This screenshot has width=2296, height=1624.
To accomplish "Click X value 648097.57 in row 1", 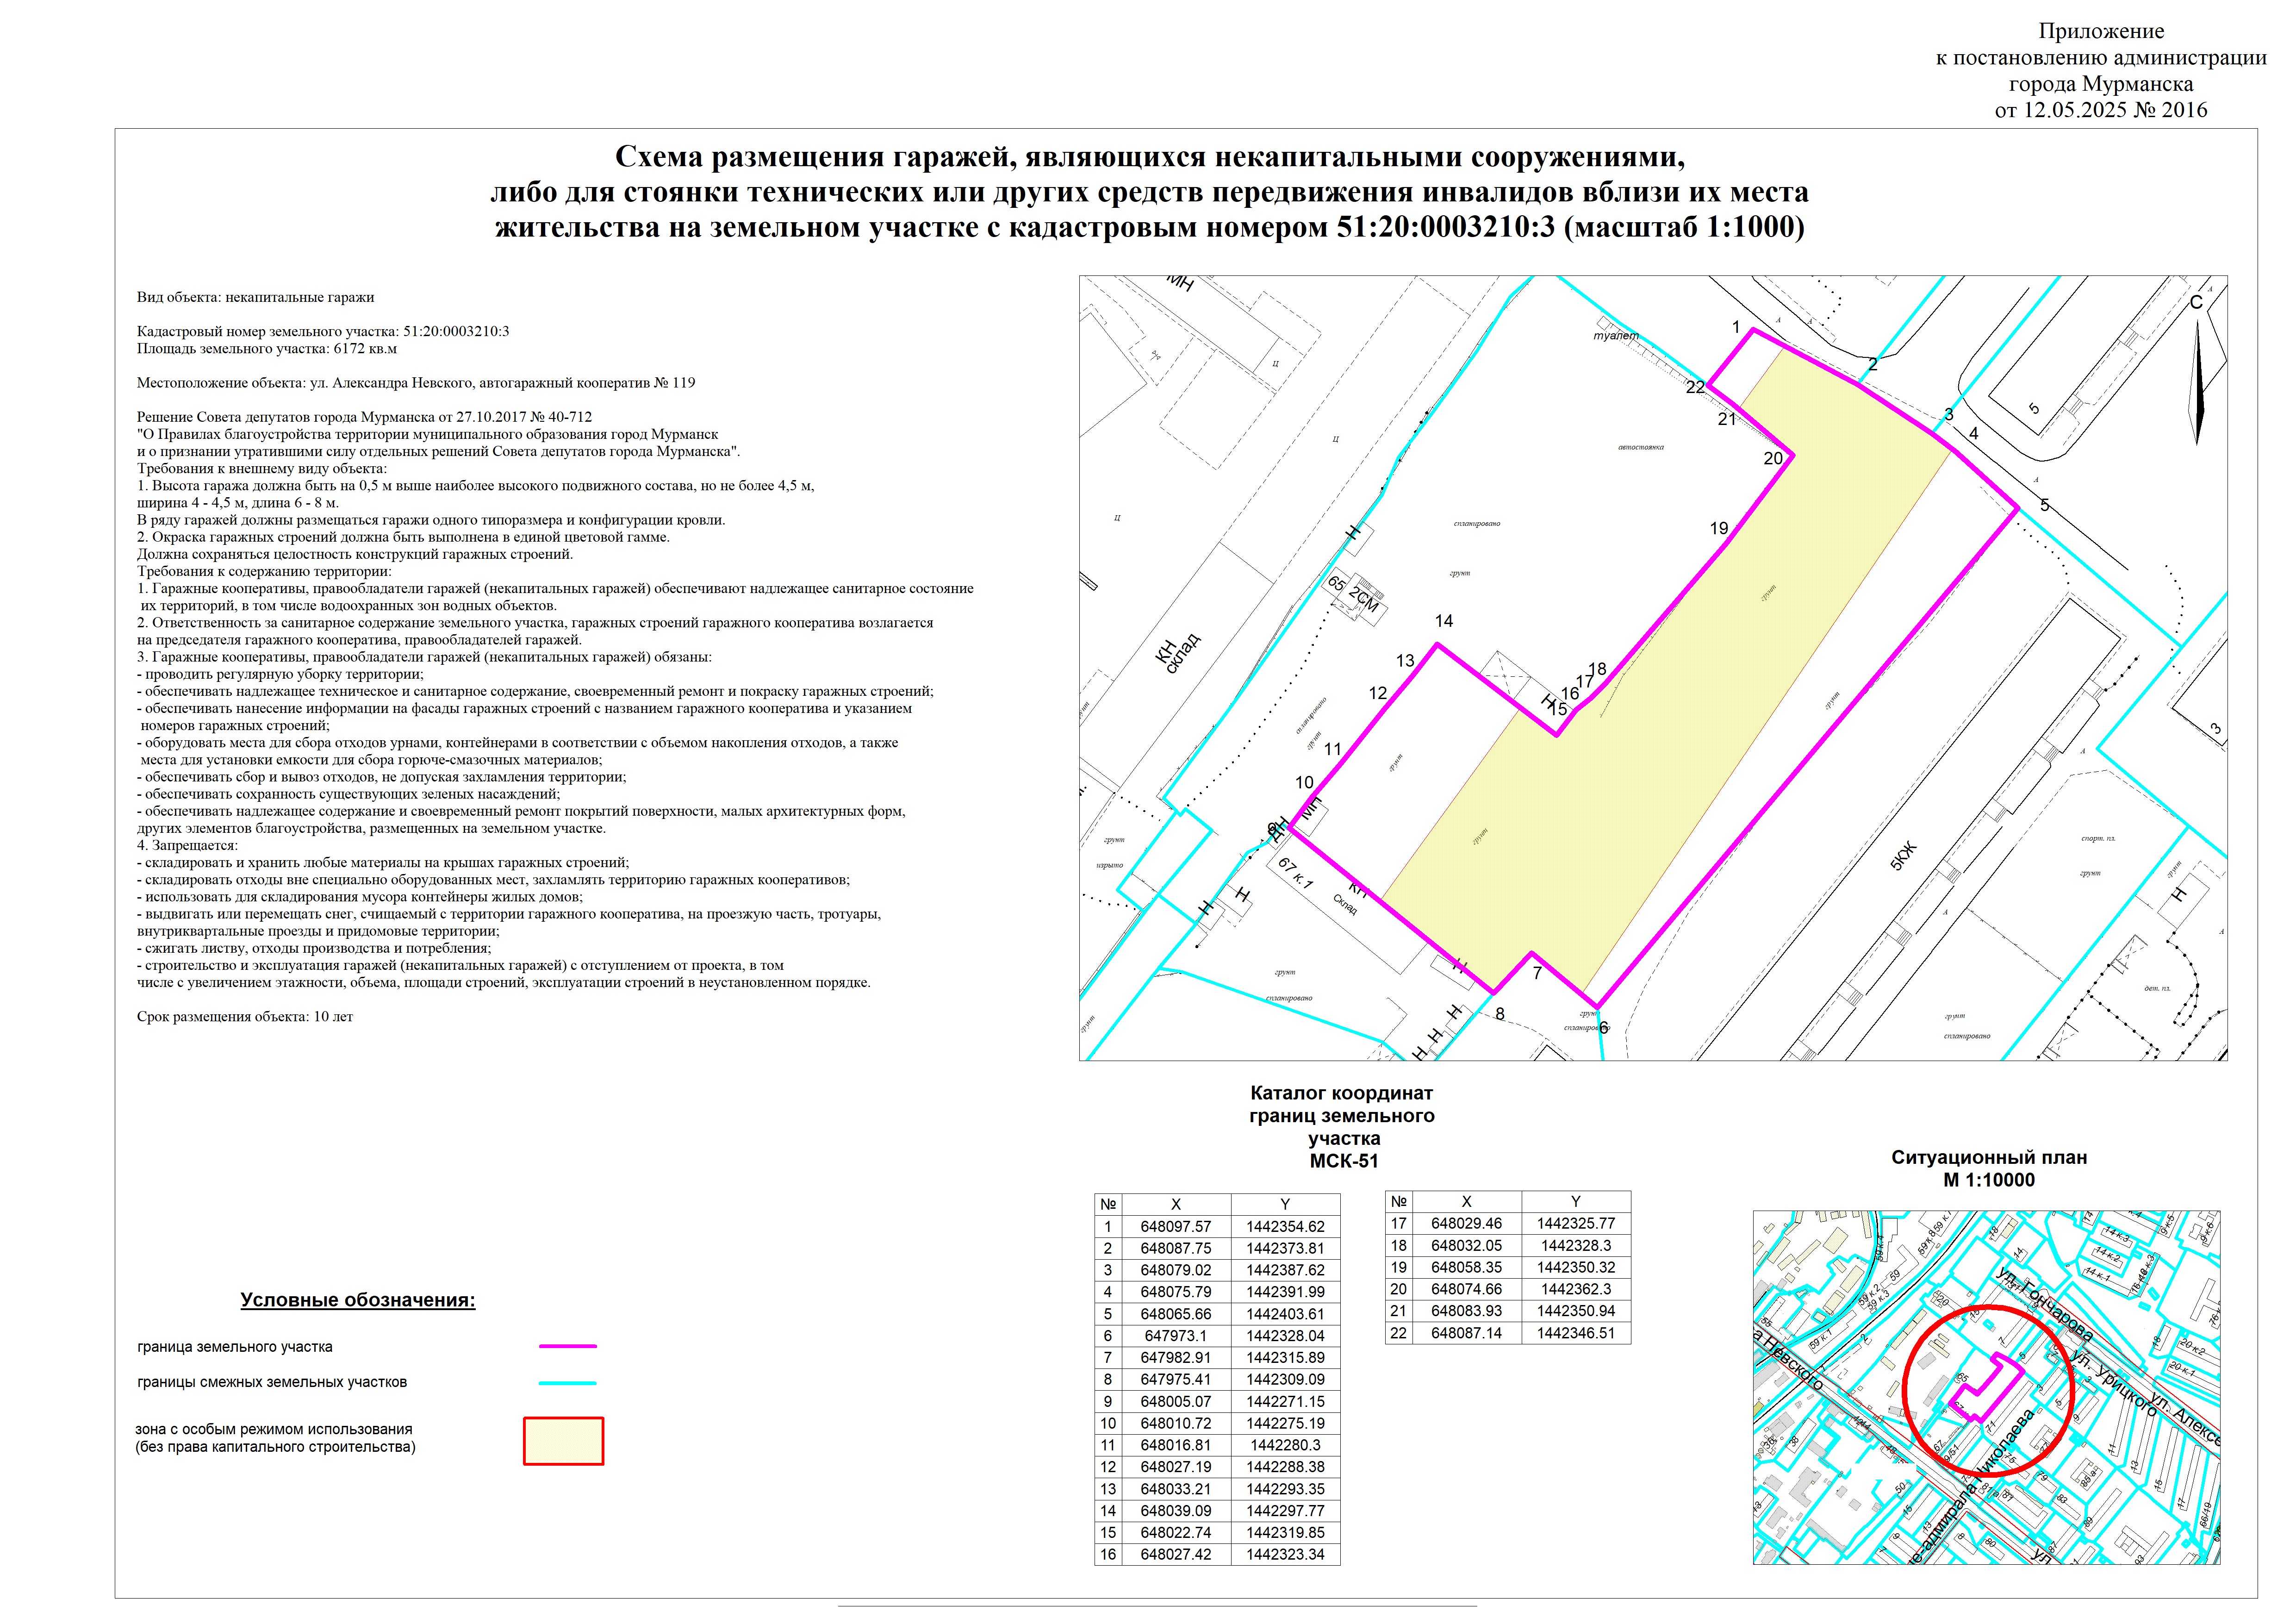I will tap(1175, 1227).
